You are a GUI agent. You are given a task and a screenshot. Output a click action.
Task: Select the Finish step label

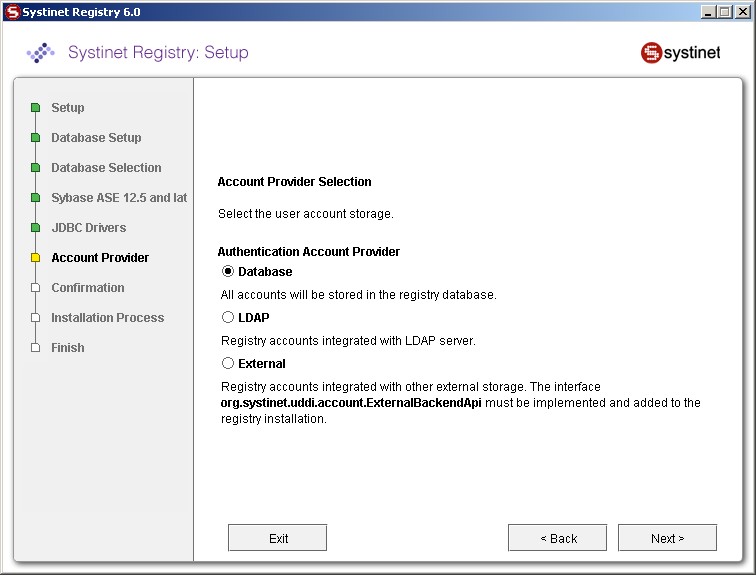pyautogui.click(x=68, y=348)
